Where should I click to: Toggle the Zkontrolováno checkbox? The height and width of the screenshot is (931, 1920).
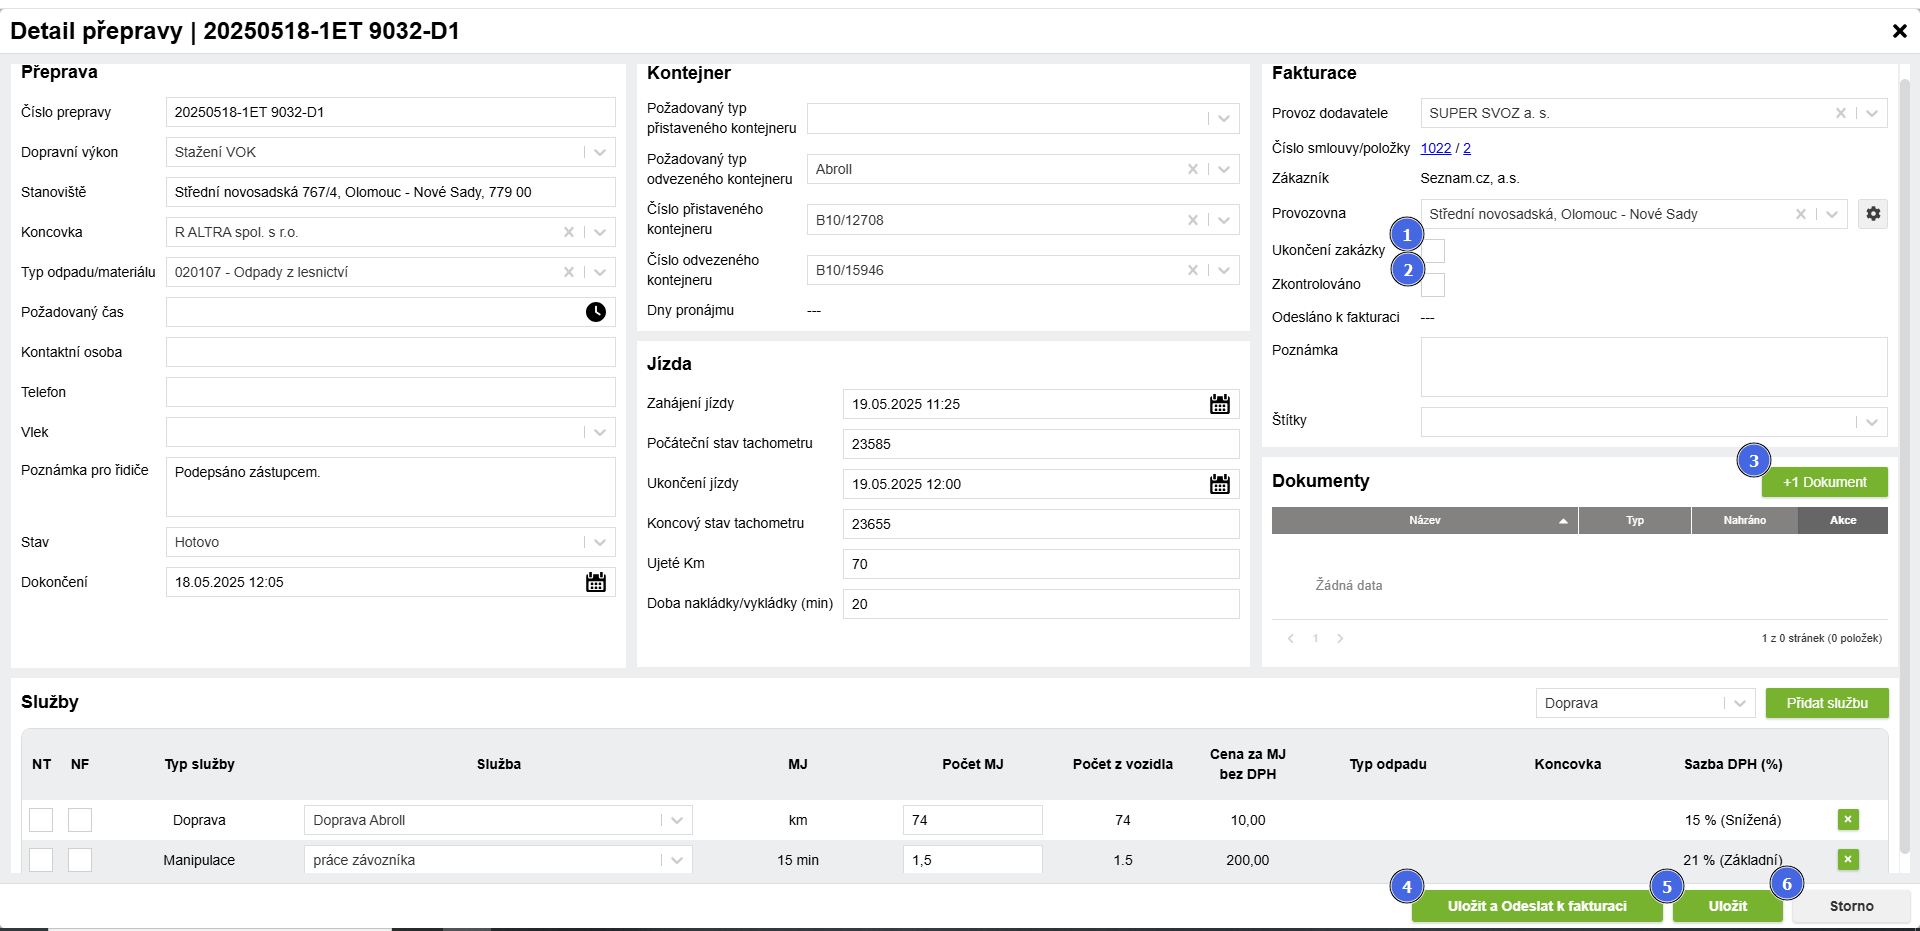[1434, 286]
